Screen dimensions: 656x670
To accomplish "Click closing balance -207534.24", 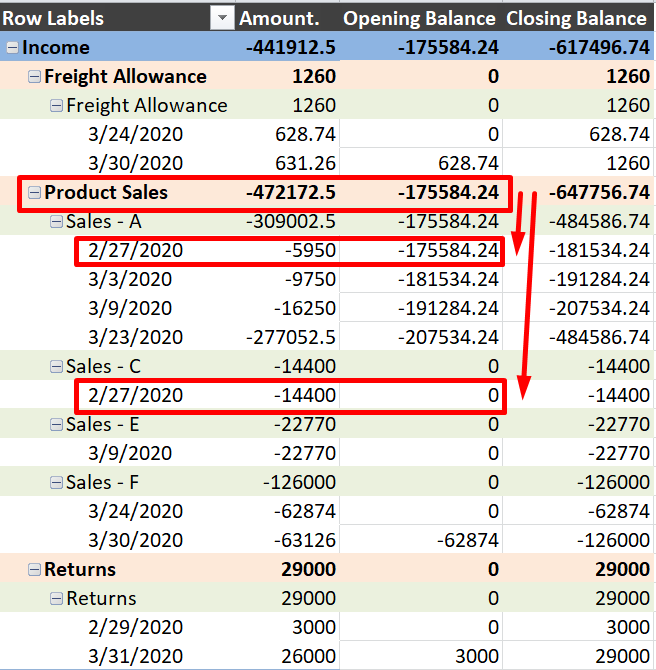I will pos(599,309).
